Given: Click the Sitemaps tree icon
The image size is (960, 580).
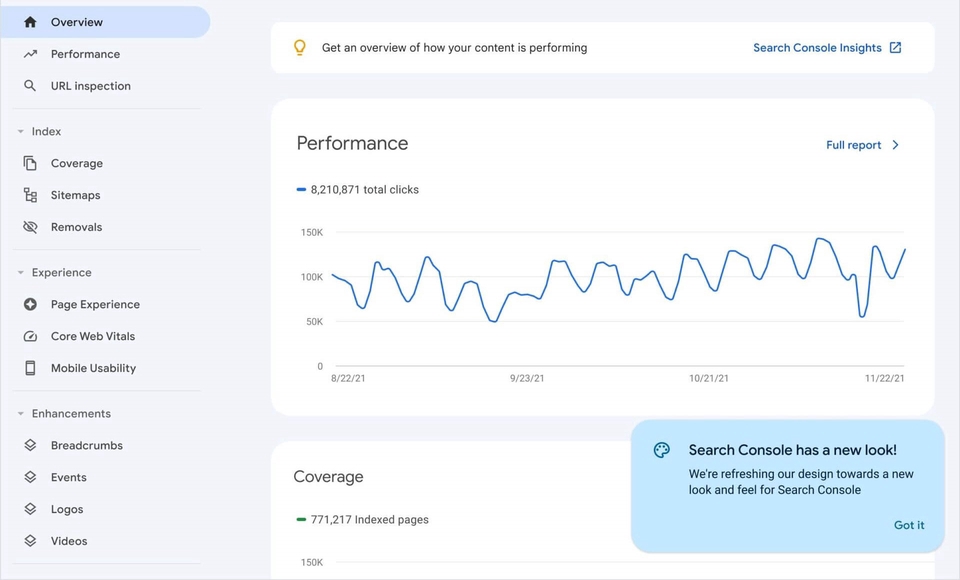Looking at the screenshot, I should point(30,195).
